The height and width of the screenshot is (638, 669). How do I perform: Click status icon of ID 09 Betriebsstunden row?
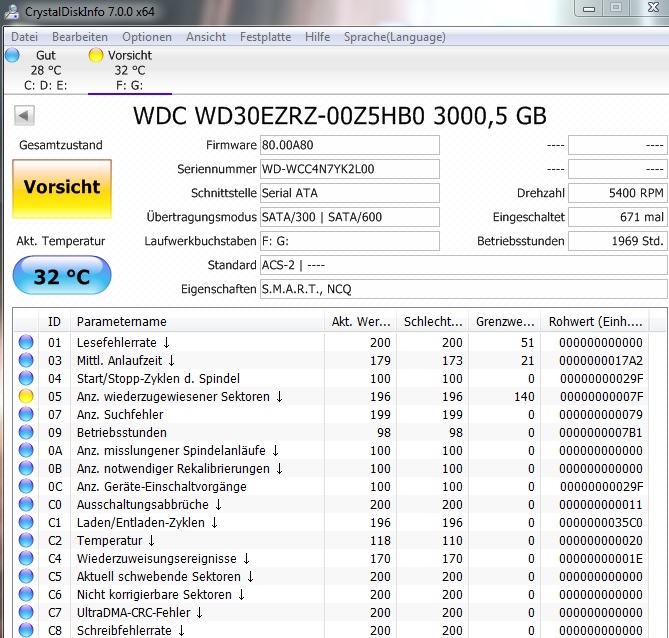(26, 432)
